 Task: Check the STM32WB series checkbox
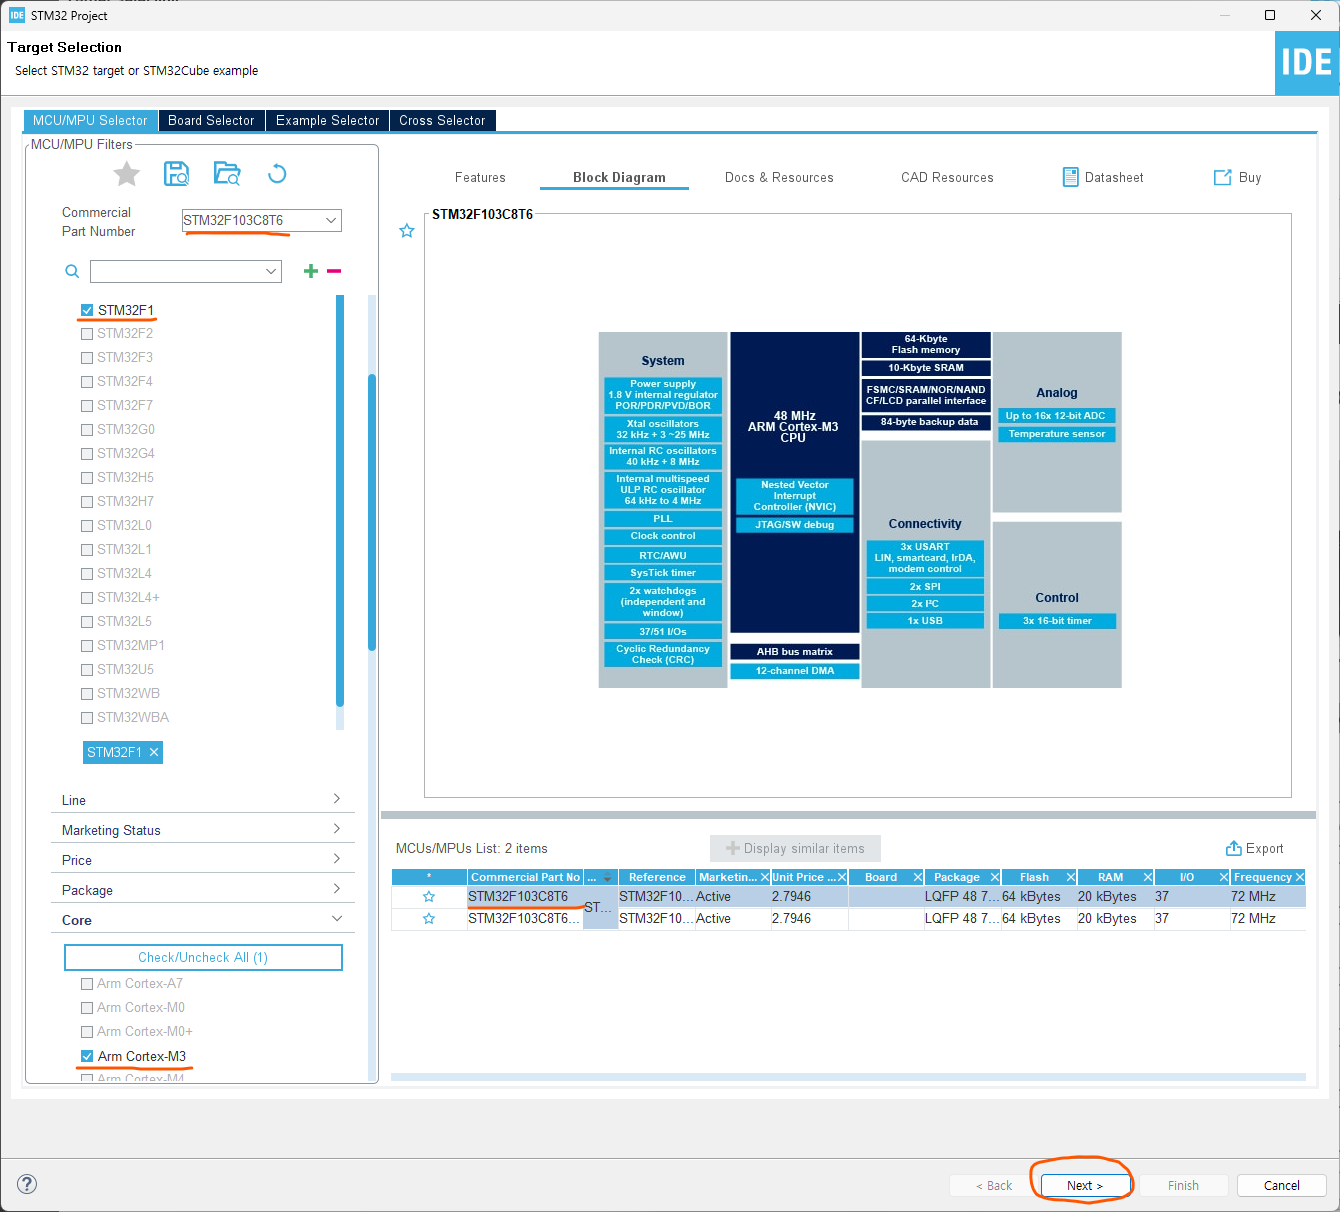coord(87,694)
